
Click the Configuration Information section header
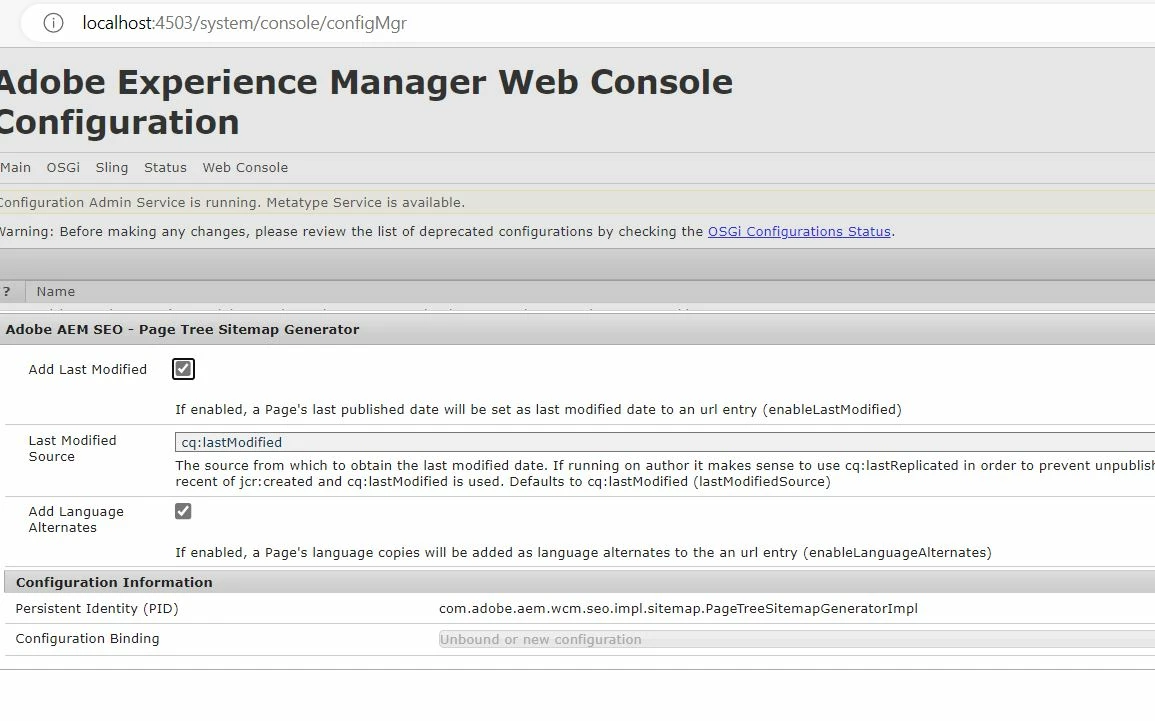point(114,582)
